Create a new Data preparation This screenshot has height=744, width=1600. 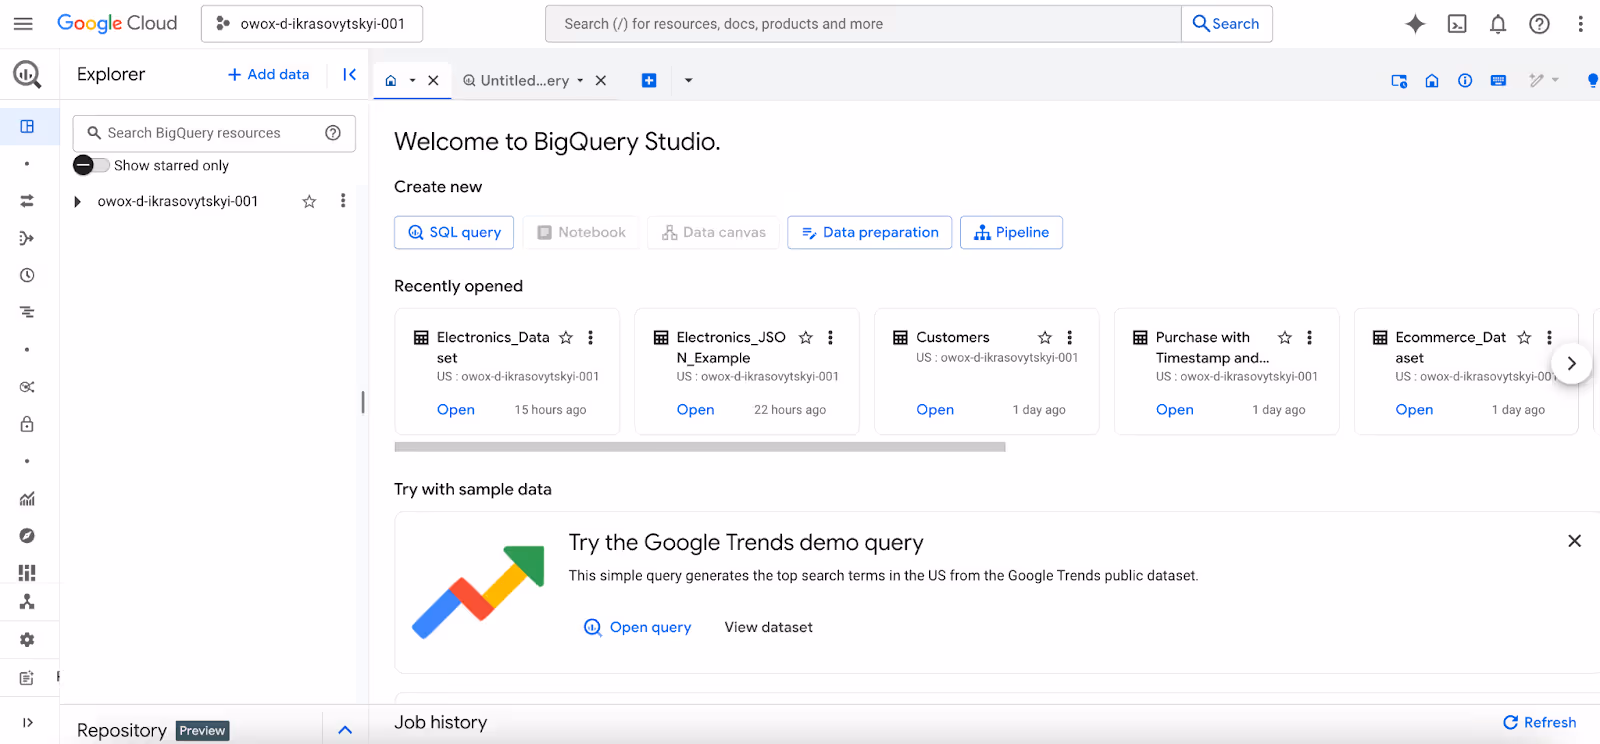[869, 232]
